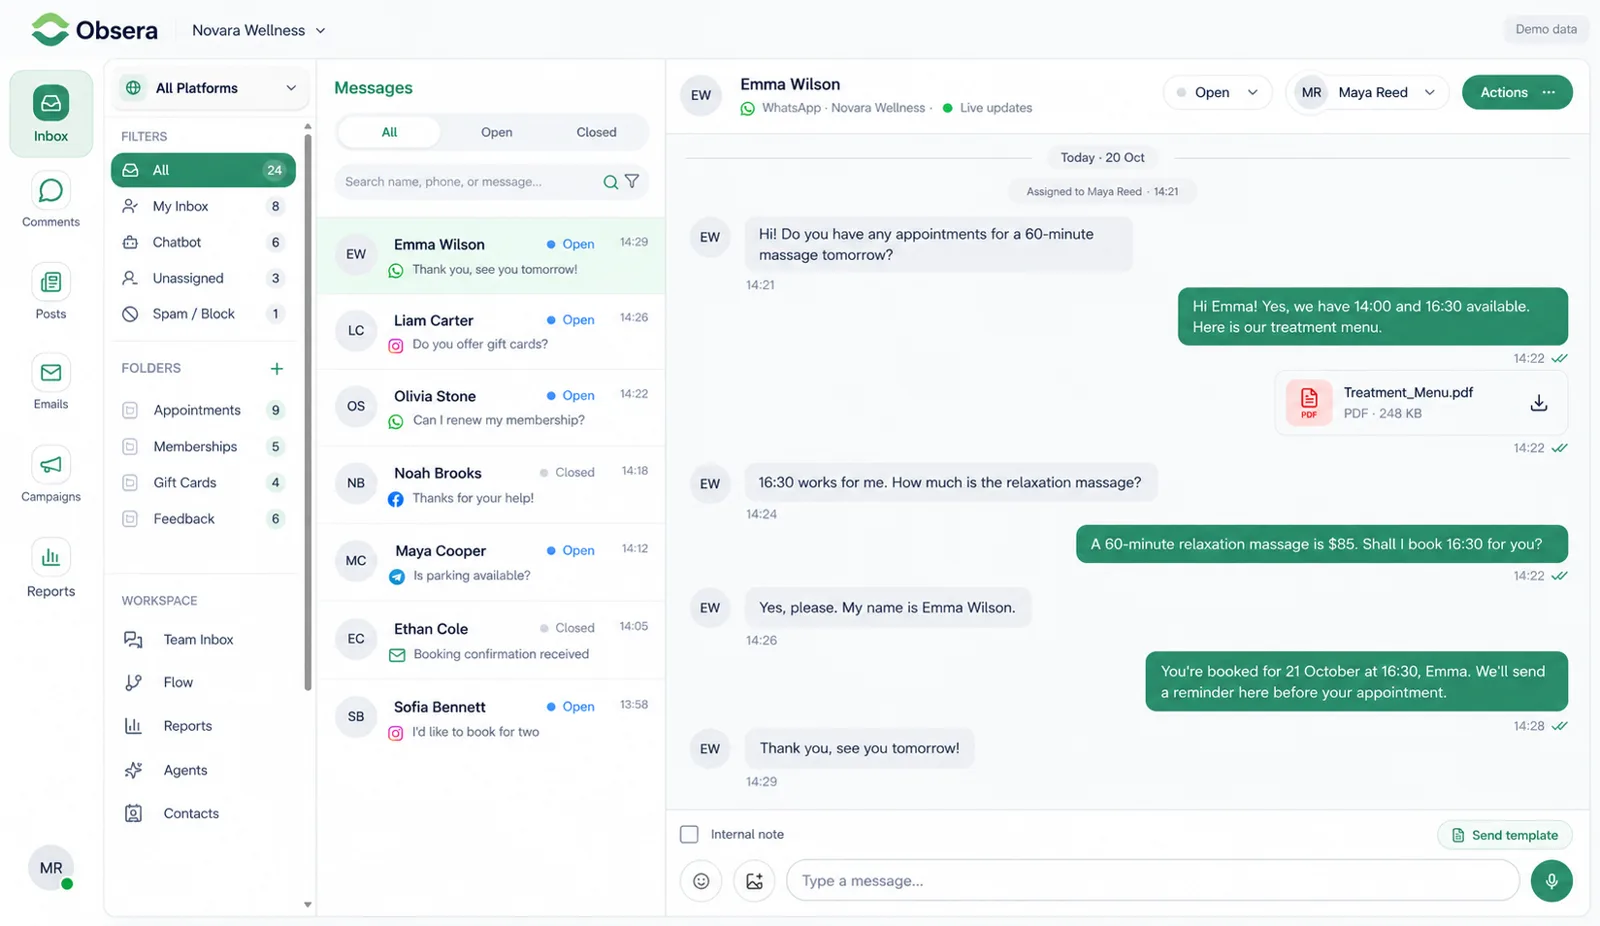Open the Appointments folder
1600x926 pixels.
click(x=203, y=410)
